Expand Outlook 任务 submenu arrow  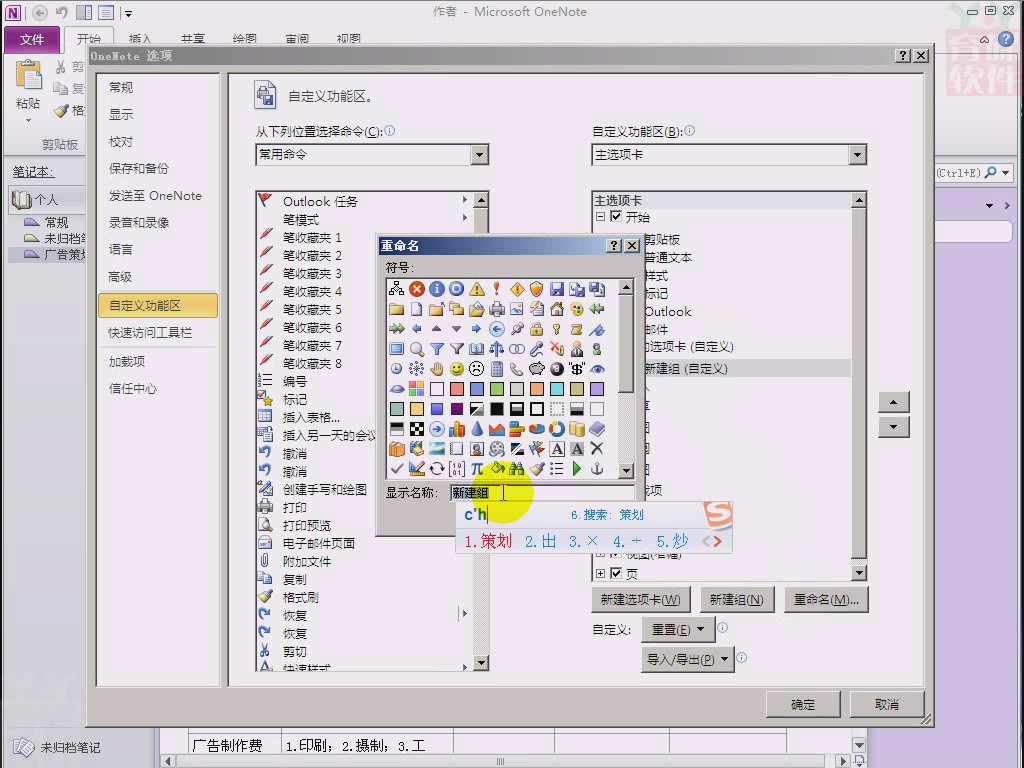(x=464, y=200)
